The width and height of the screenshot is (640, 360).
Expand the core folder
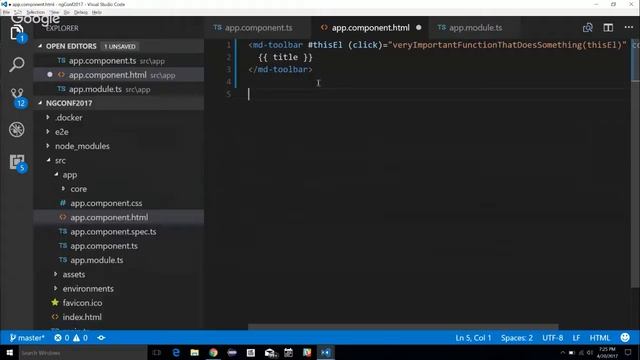pyautogui.click(x=63, y=189)
